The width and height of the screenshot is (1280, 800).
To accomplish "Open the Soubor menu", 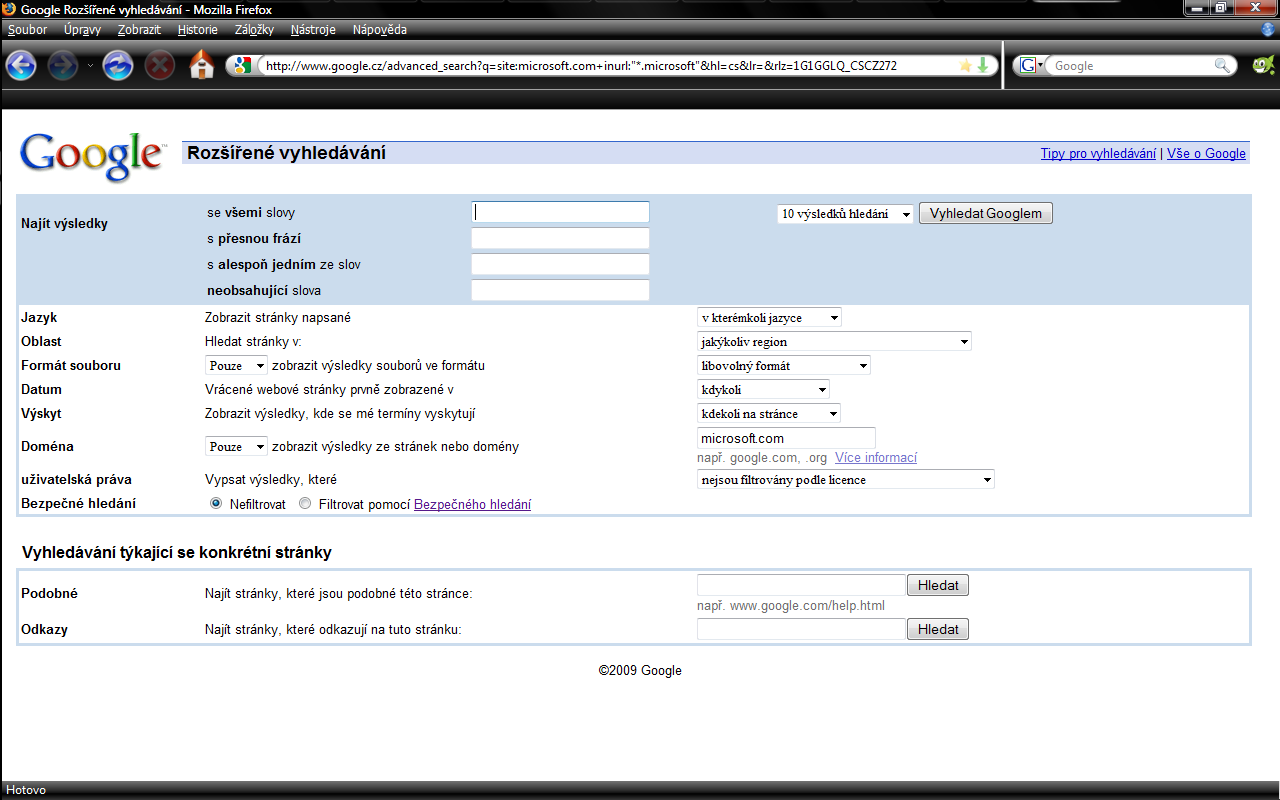I will pyautogui.click(x=28, y=30).
